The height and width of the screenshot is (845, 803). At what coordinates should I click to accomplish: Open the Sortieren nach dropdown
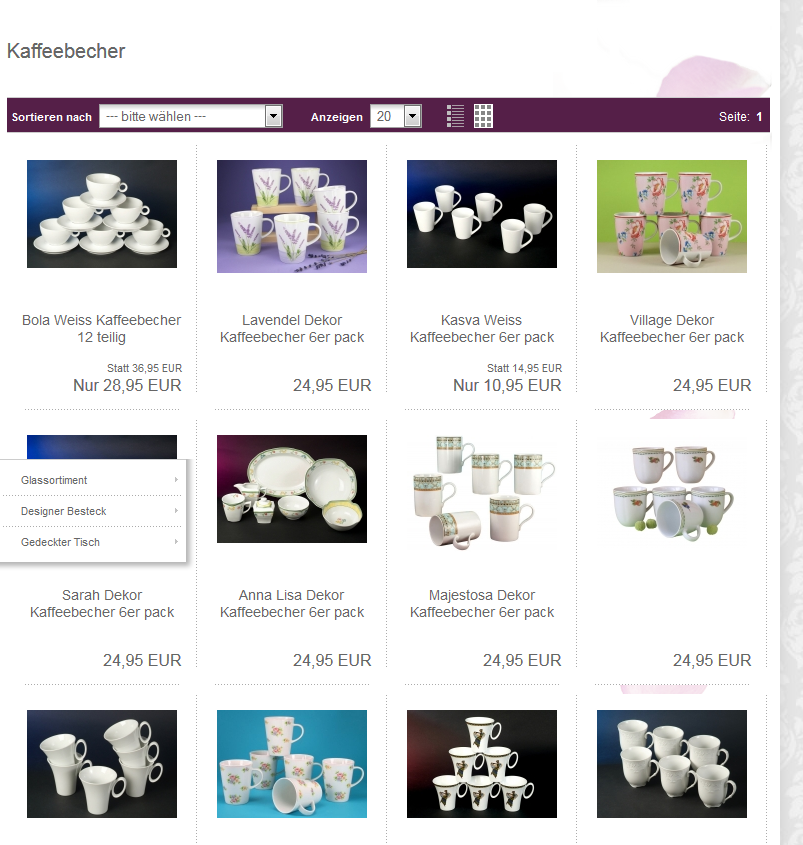pos(191,116)
